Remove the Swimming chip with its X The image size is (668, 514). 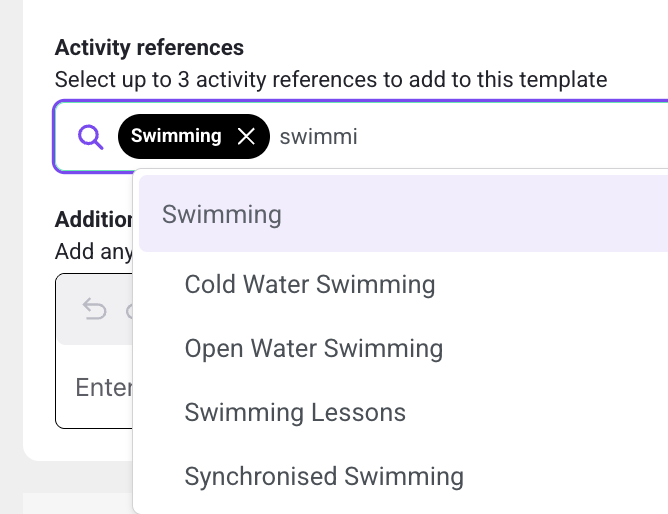click(x=246, y=137)
